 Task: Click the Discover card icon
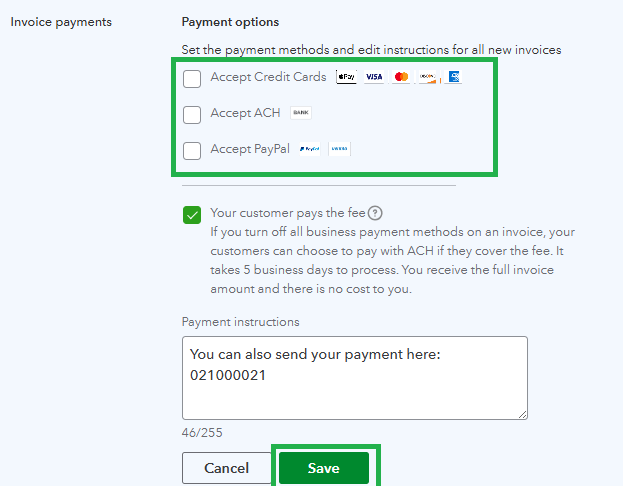tap(427, 77)
